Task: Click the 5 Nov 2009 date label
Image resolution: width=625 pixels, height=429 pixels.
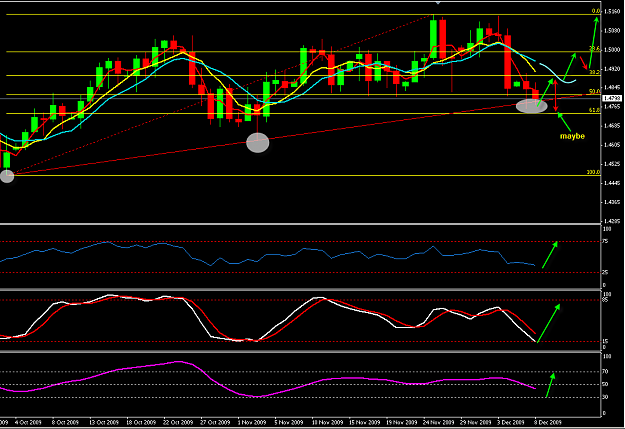Action: click(x=289, y=422)
